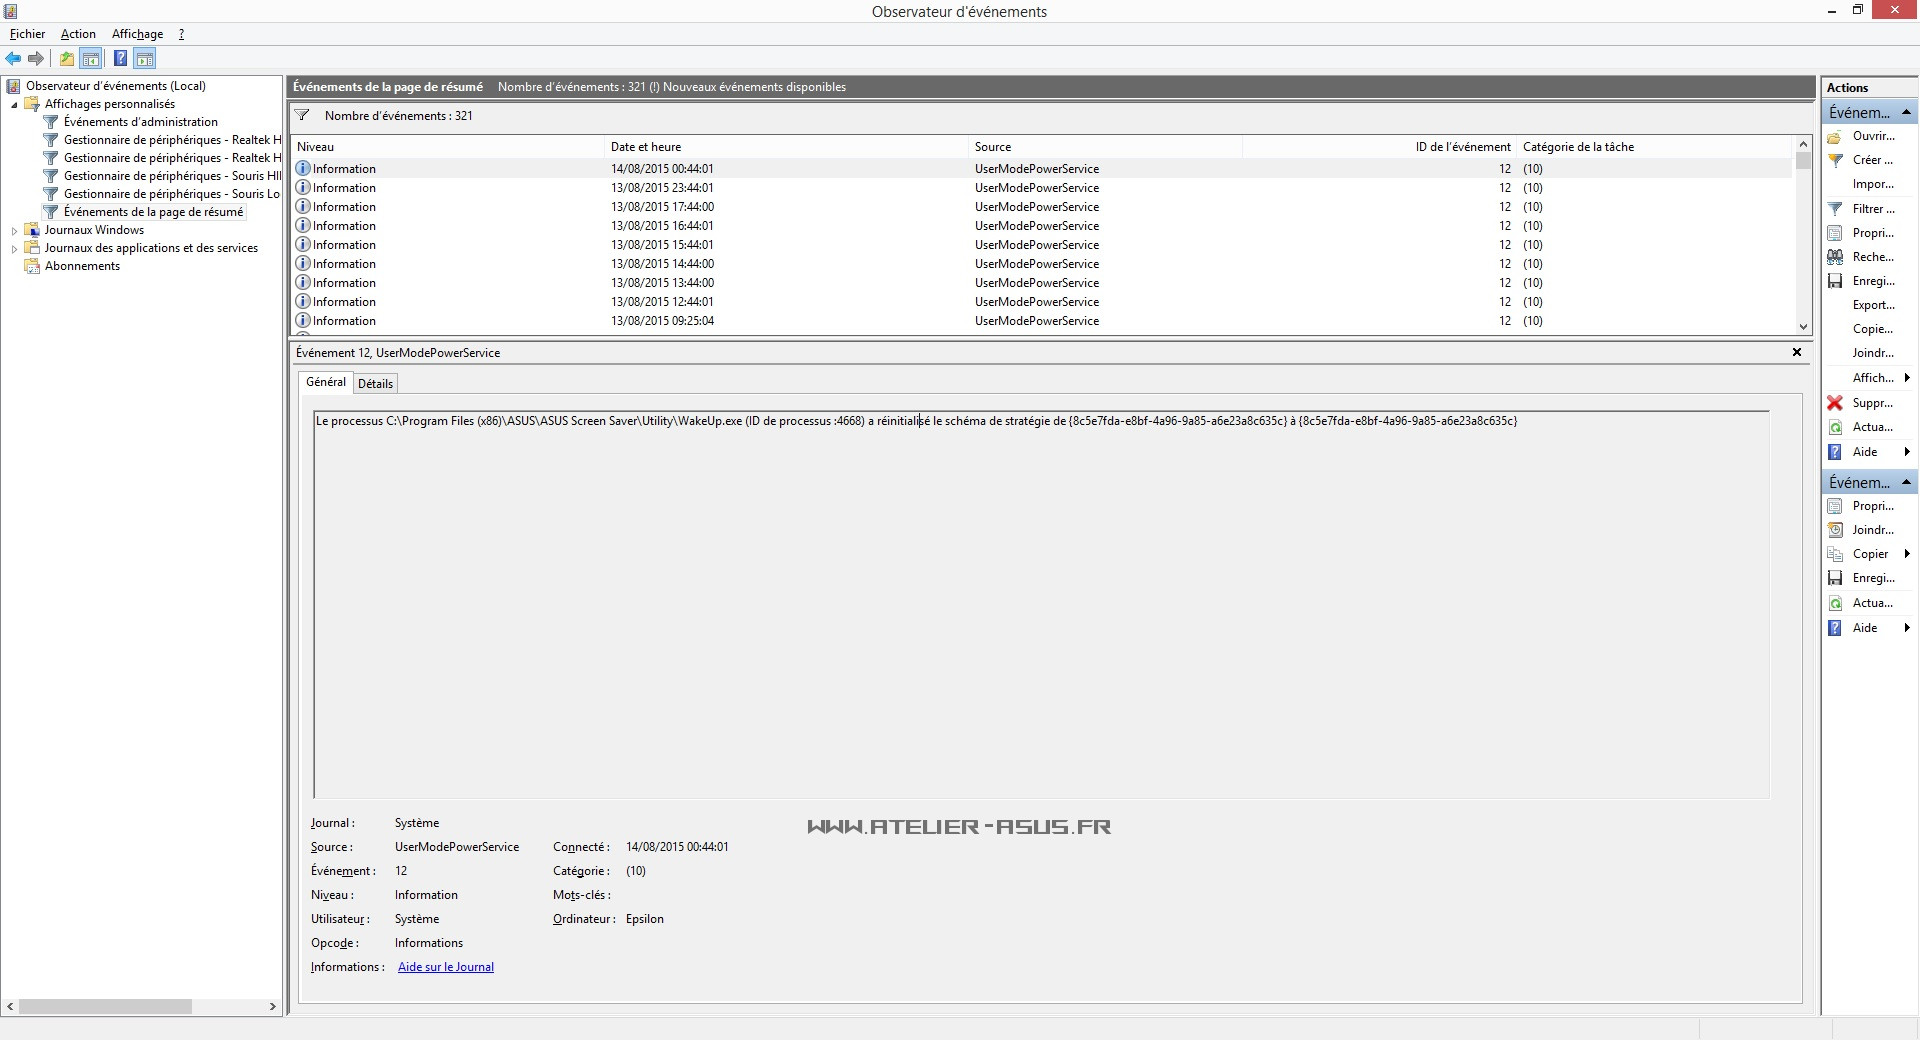
Task: Toggle the Actions pane toolbar icon
Action: 145,59
